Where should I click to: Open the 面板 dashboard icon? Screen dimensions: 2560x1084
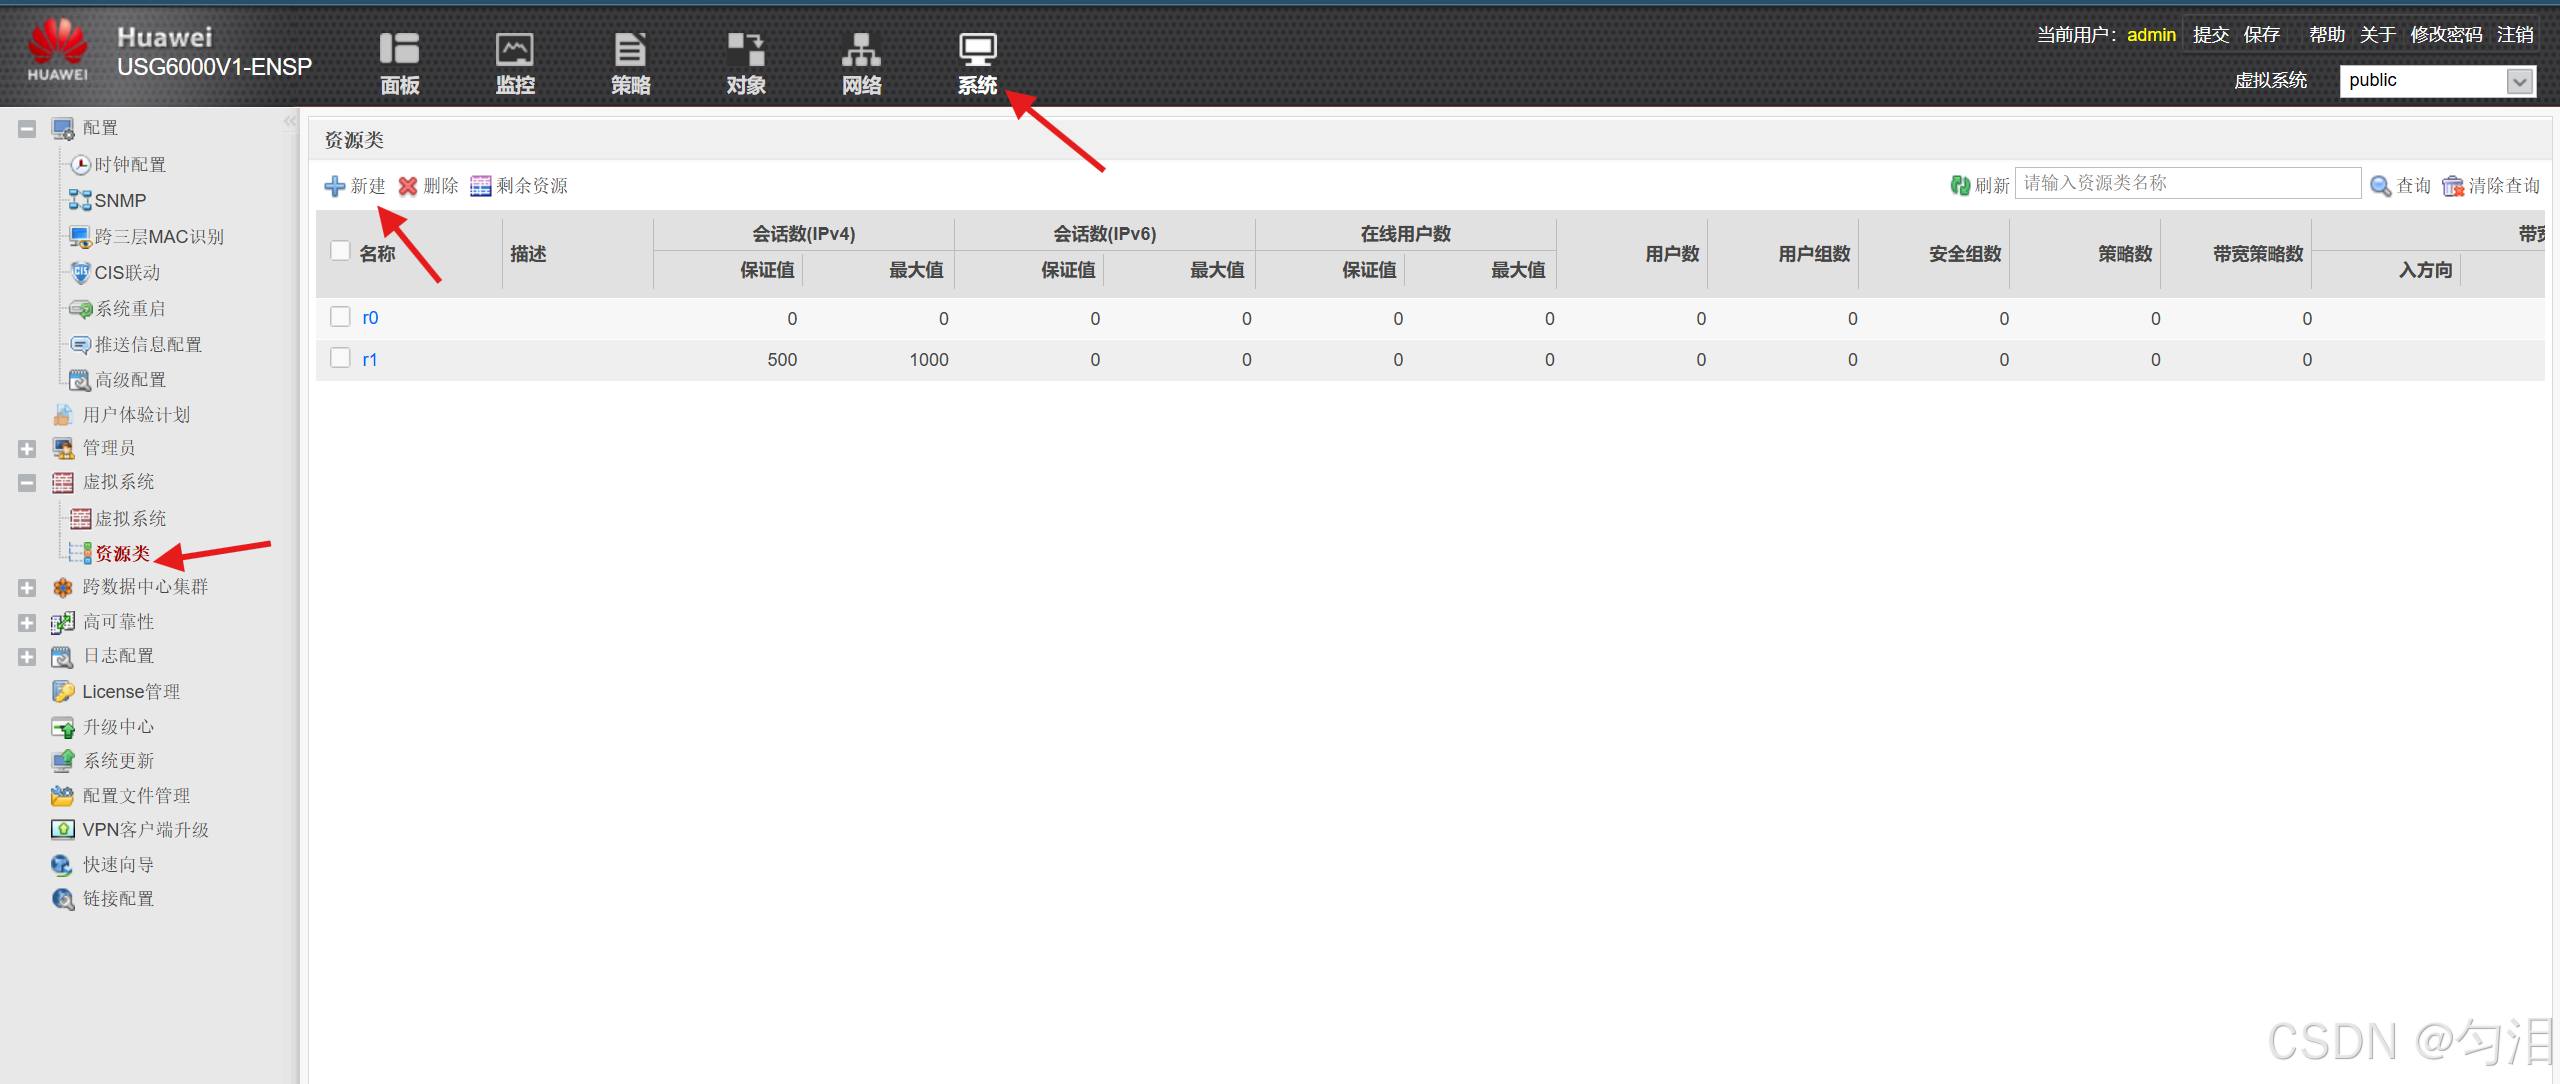click(x=399, y=49)
